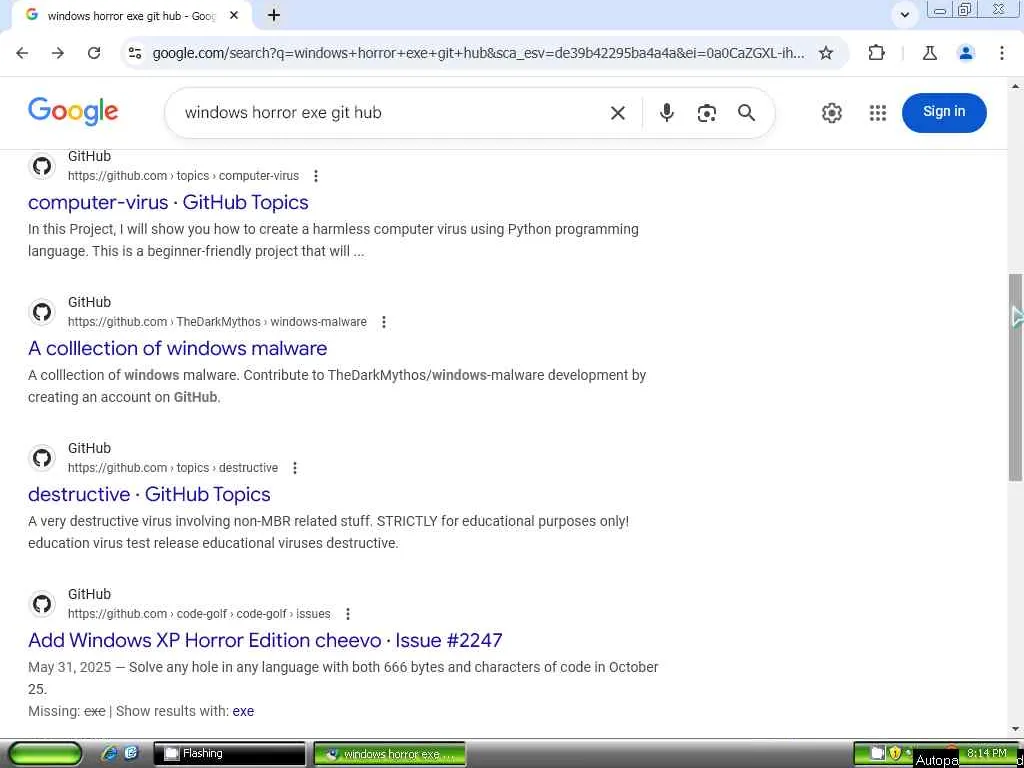This screenshot has width=1024, height=768.
Task: Focus the Google search input field
Action: click(392, 113)
